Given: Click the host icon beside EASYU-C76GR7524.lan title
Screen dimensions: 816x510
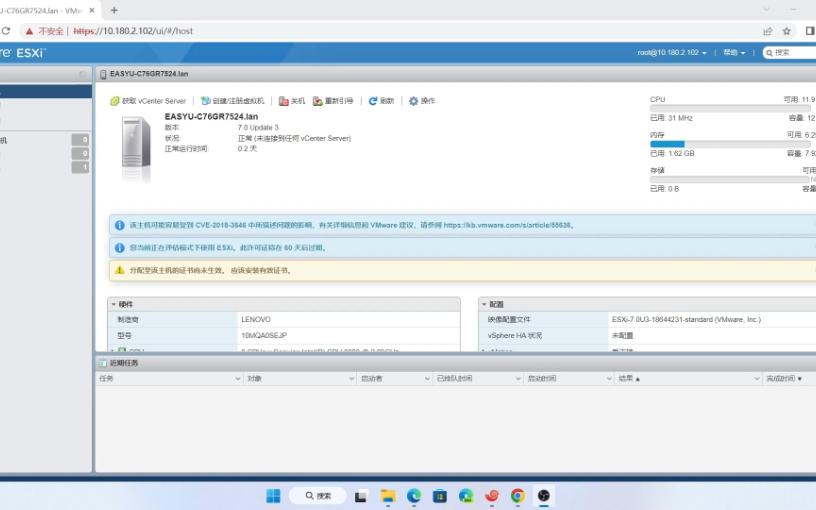Looking at the screenshot, I should coord(103,74).
